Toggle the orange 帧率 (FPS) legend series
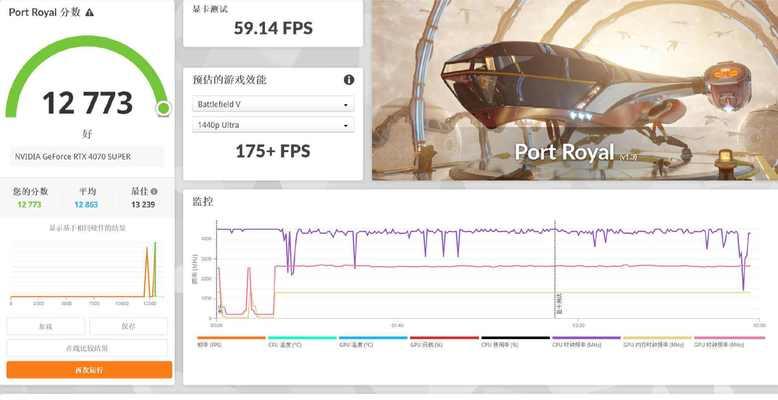 [231, 341]
